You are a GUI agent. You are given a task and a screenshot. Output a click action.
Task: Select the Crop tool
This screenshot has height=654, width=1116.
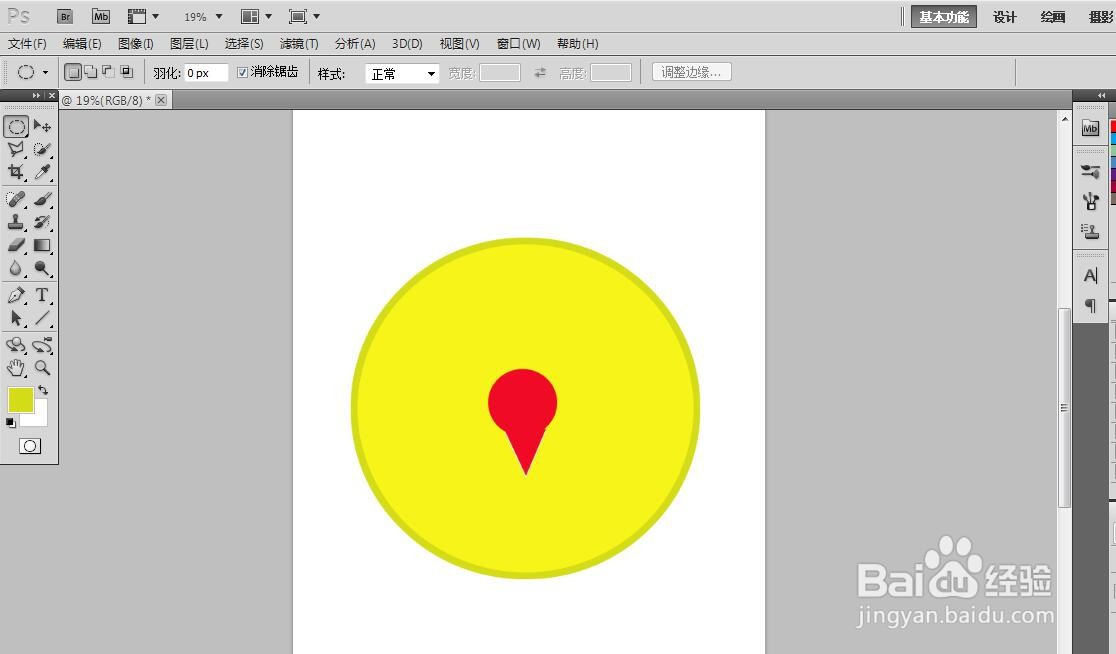tap(16, 172)
